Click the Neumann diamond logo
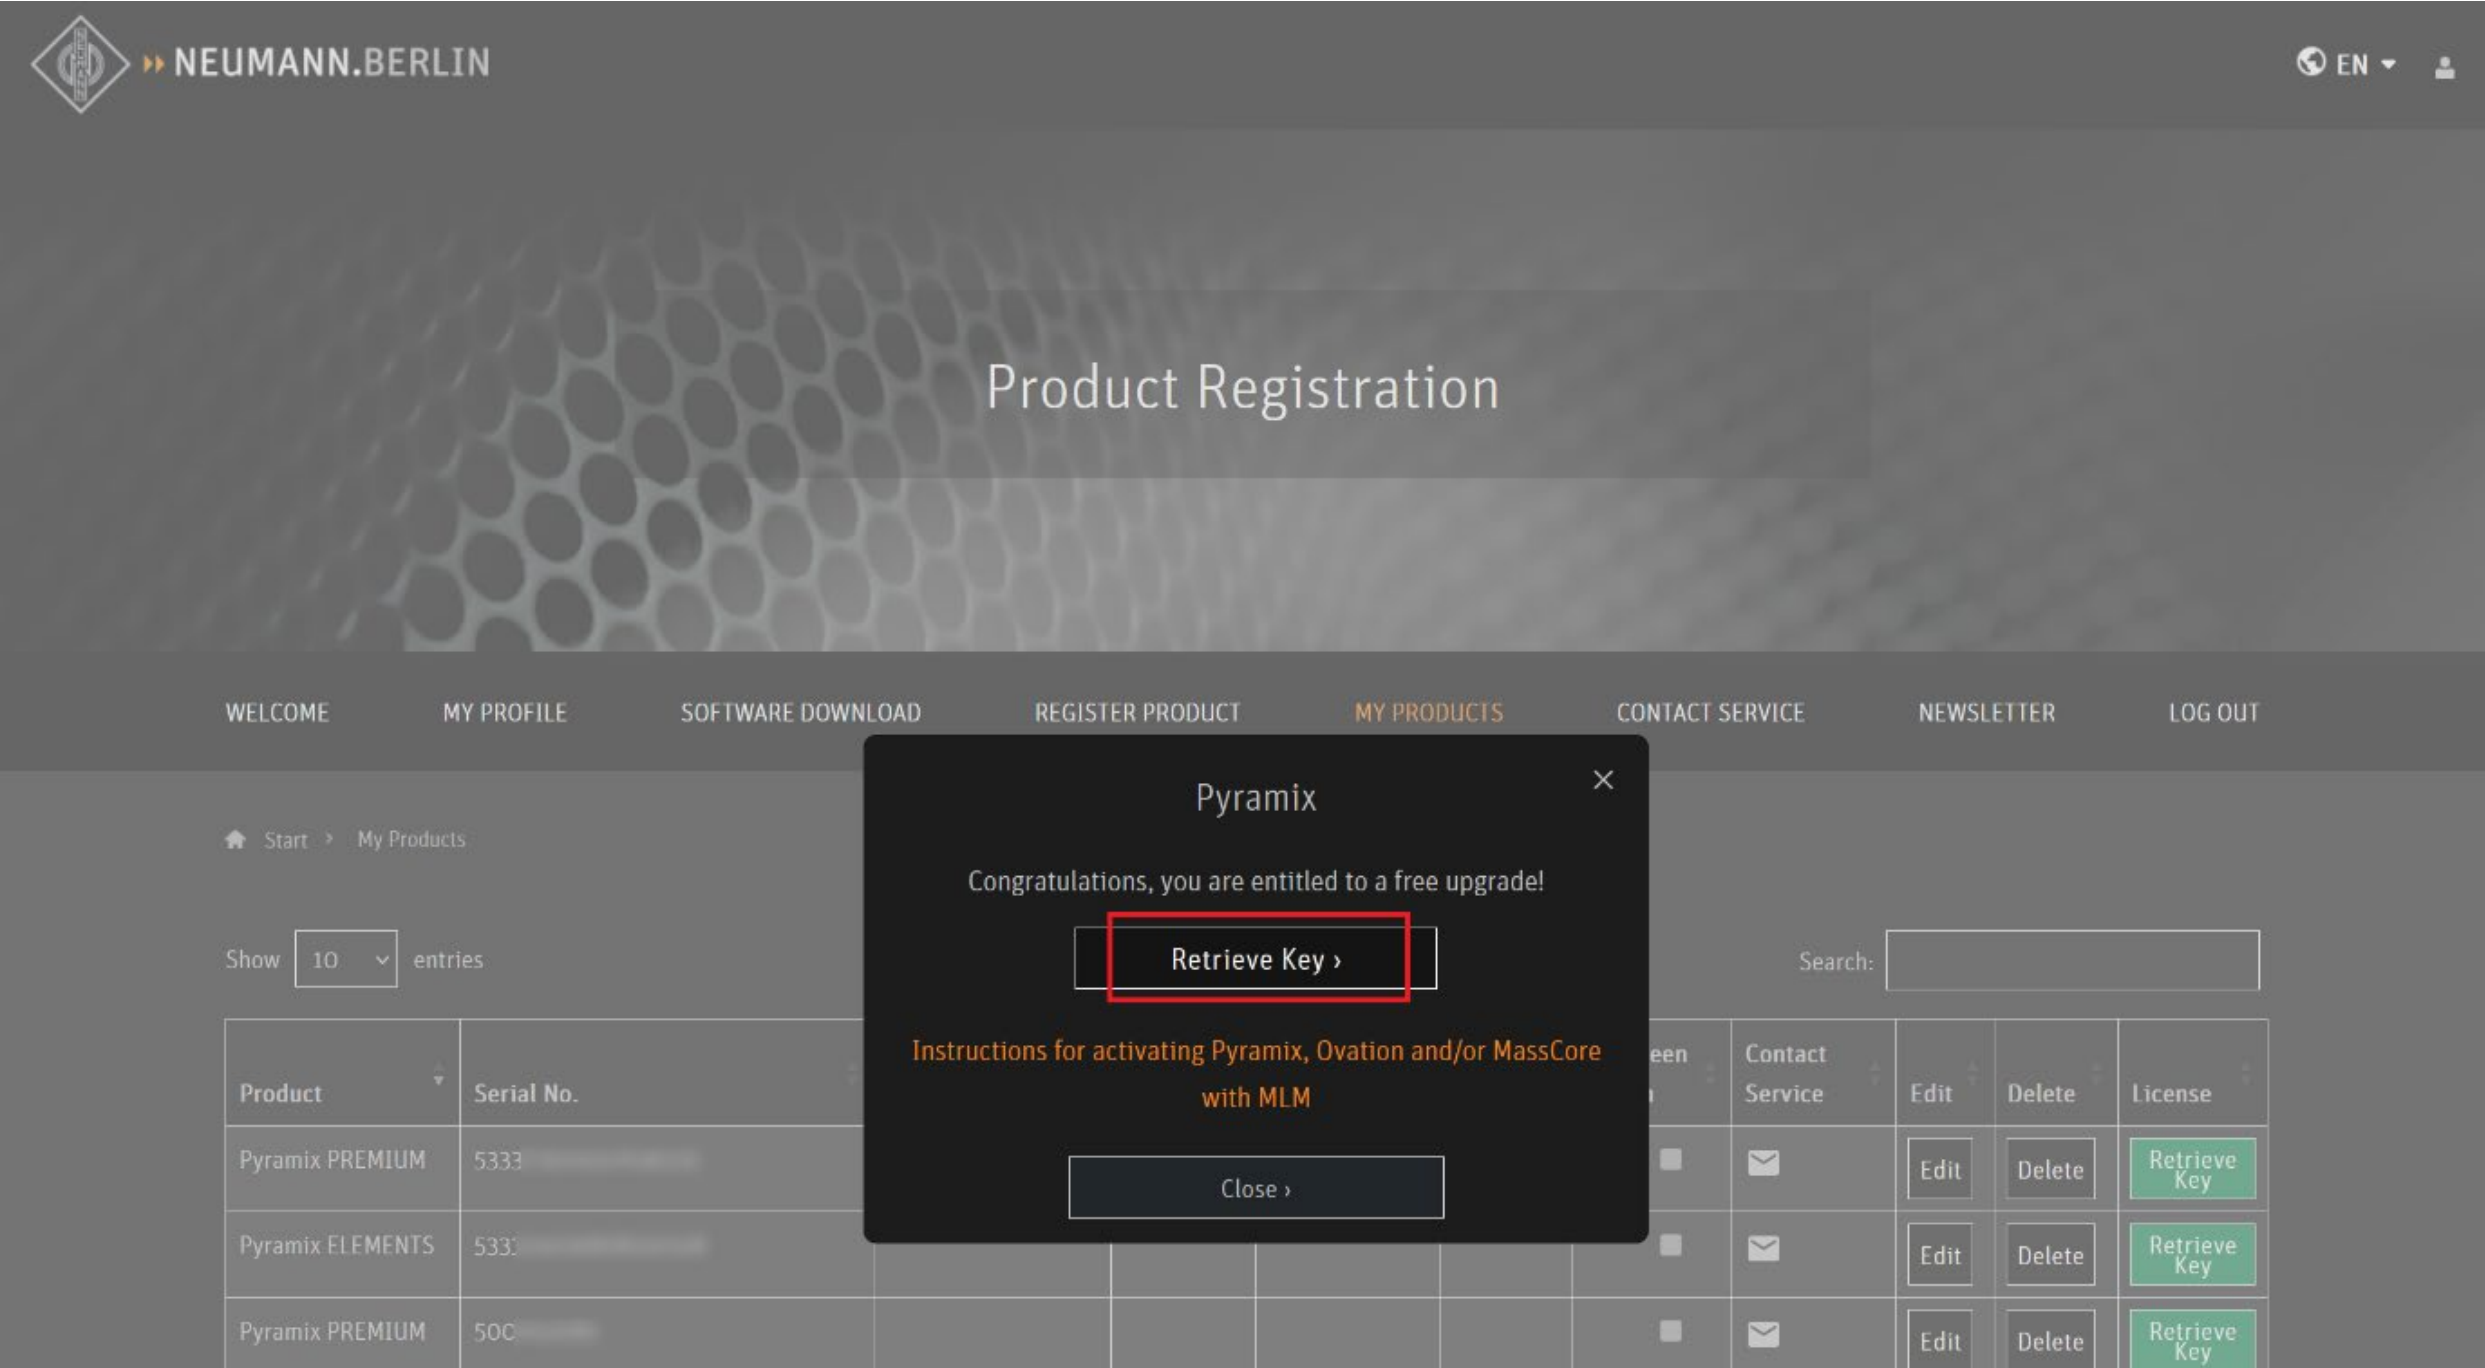 80,64
